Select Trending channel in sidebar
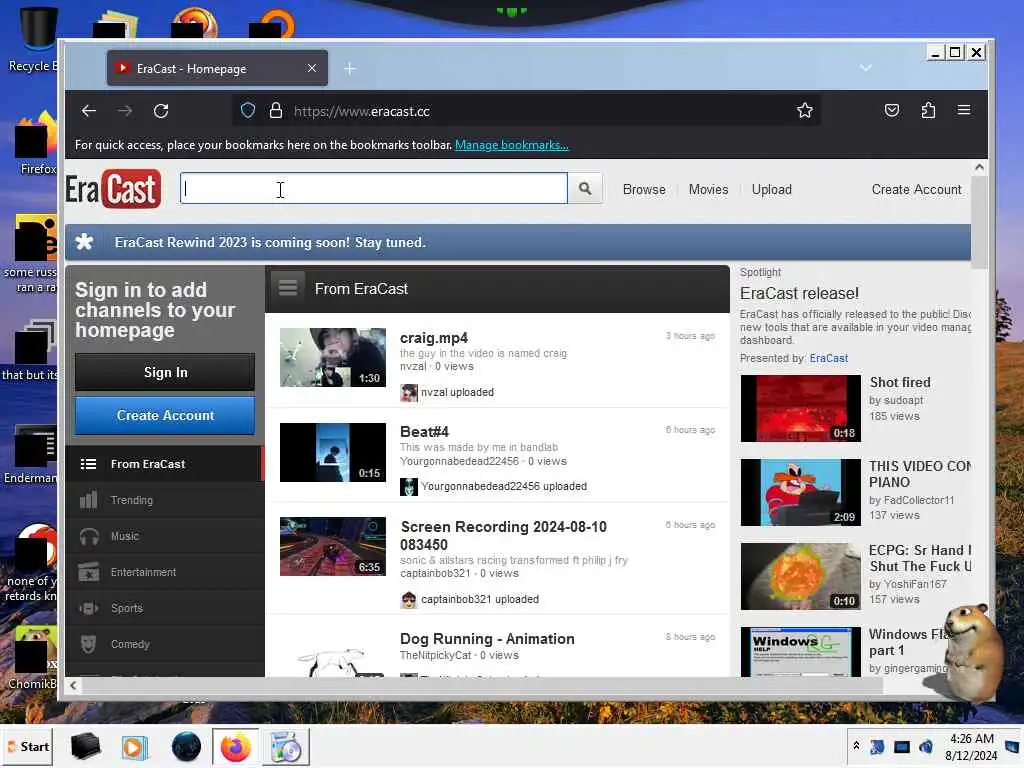 pyautogui.click(x=165, y=500)
